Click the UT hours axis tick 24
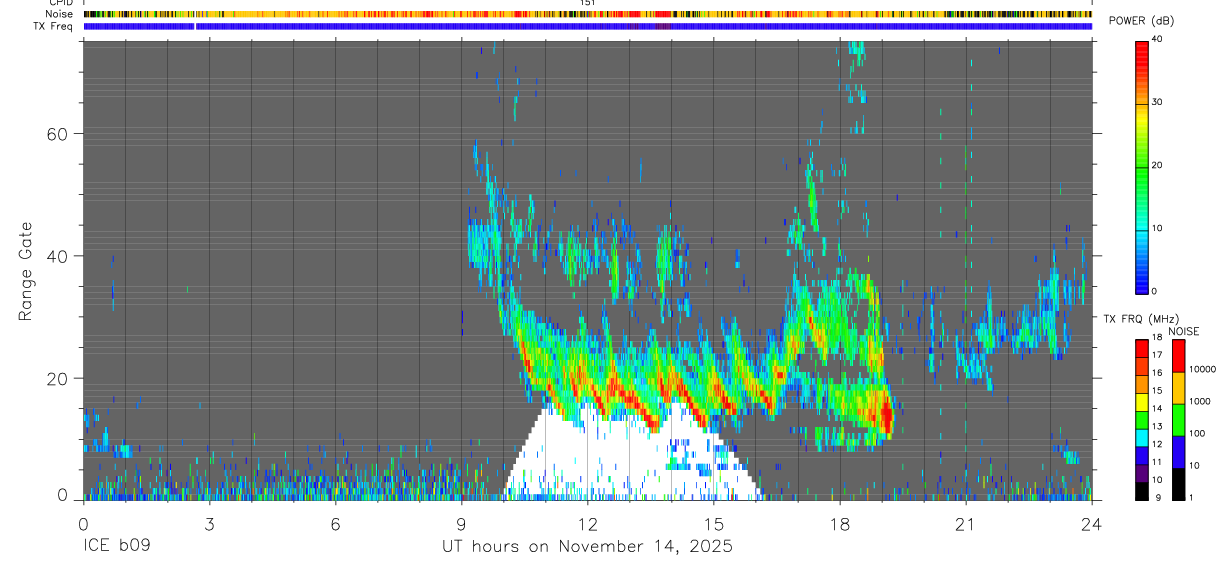This screenshot has height=567, width=1228. tap(1092, 523)
